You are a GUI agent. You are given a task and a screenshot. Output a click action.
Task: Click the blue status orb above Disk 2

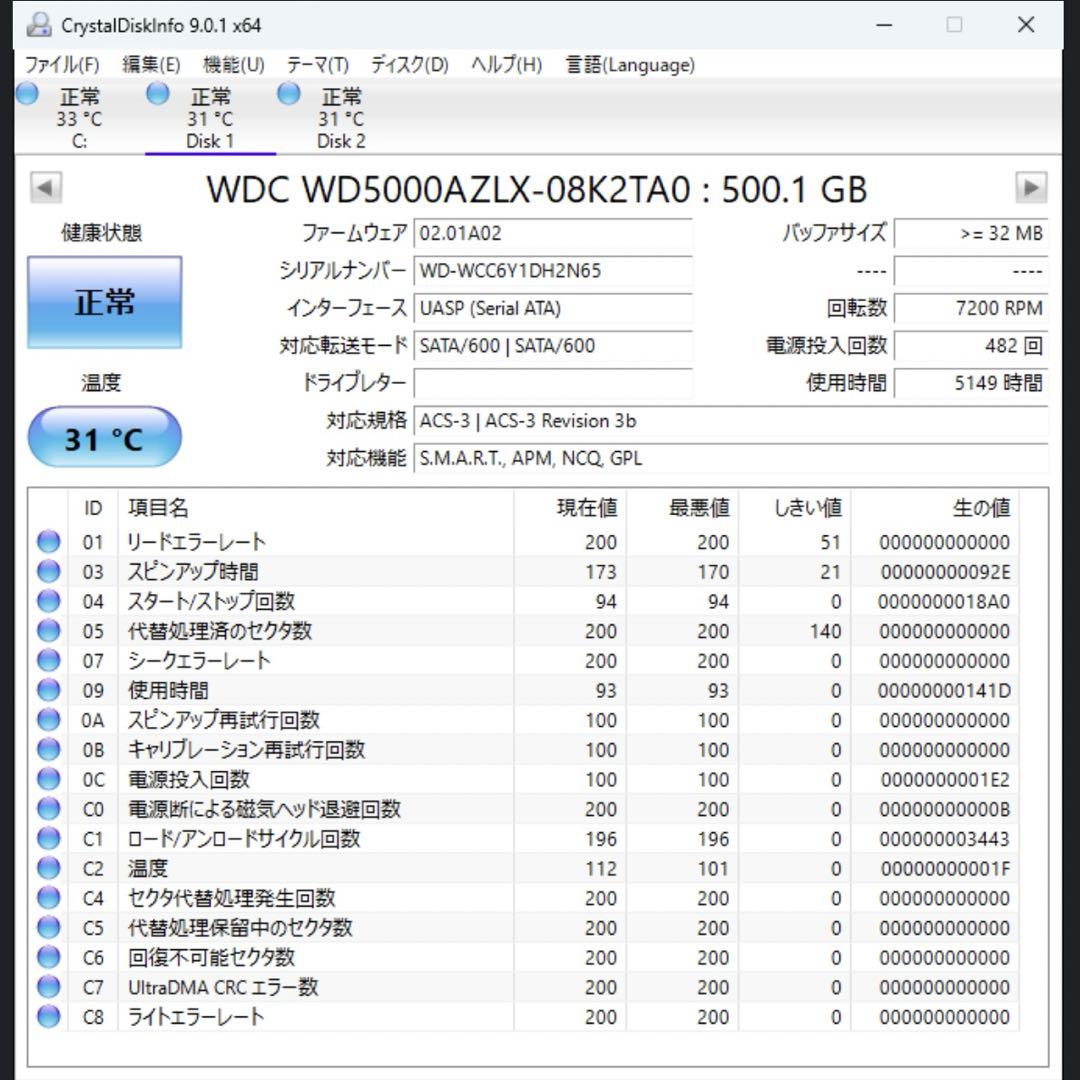click(289, 93)
